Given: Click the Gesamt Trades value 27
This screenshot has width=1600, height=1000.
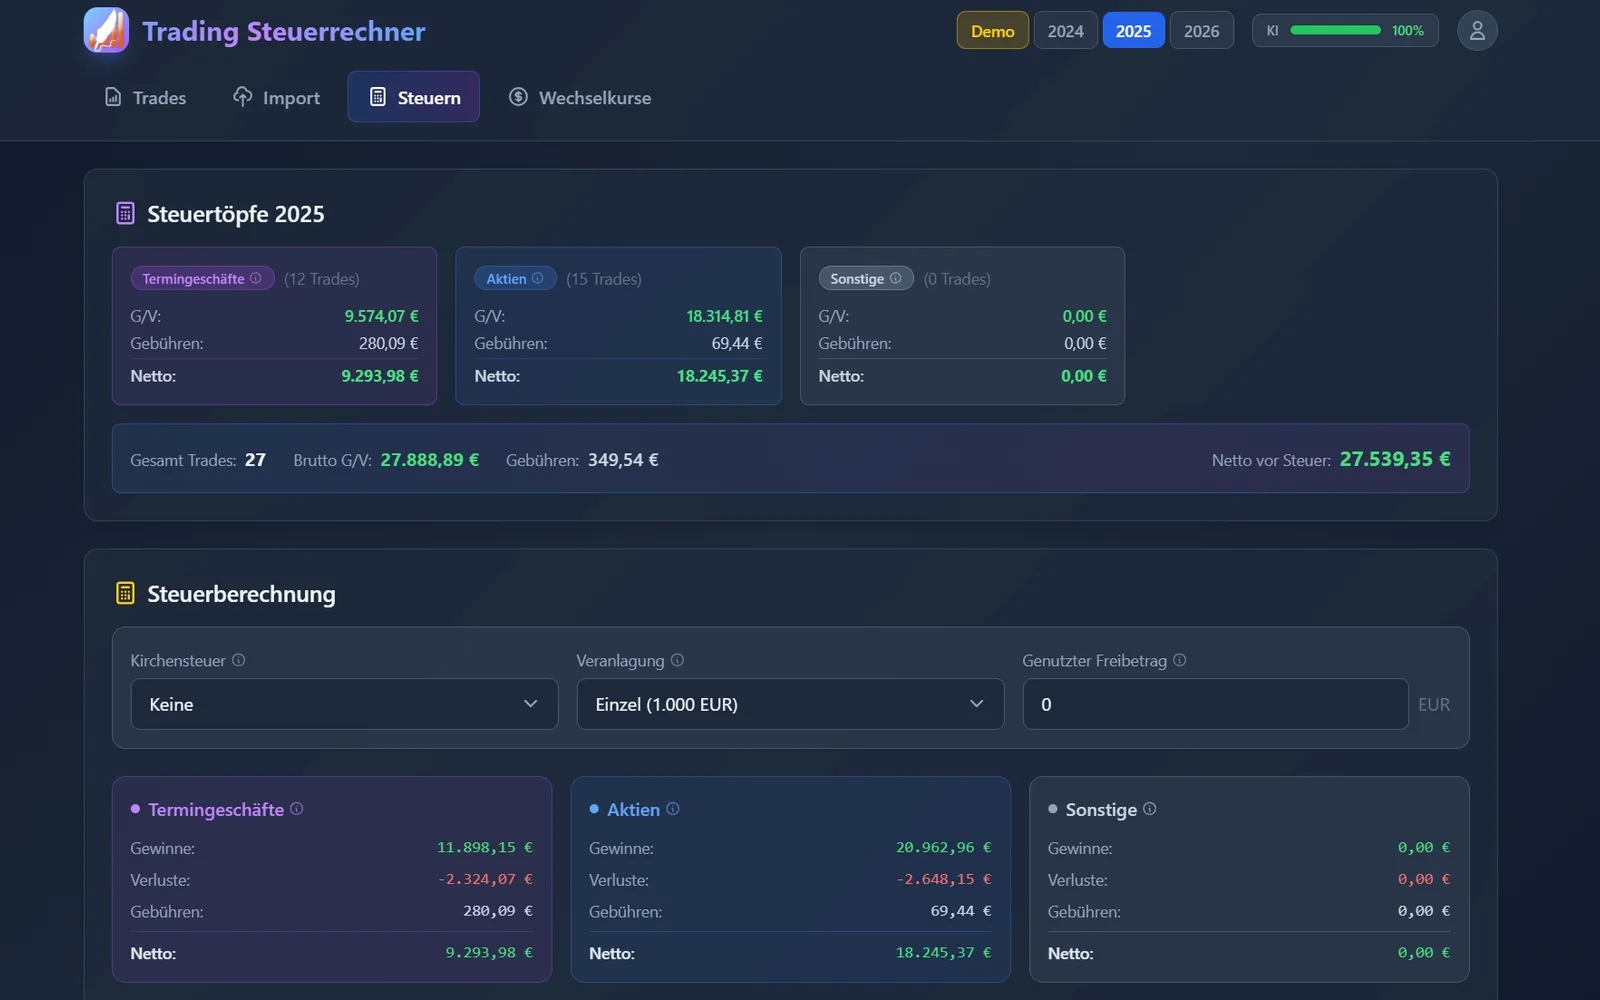Looking at the screenshot, I should point(255,460).
